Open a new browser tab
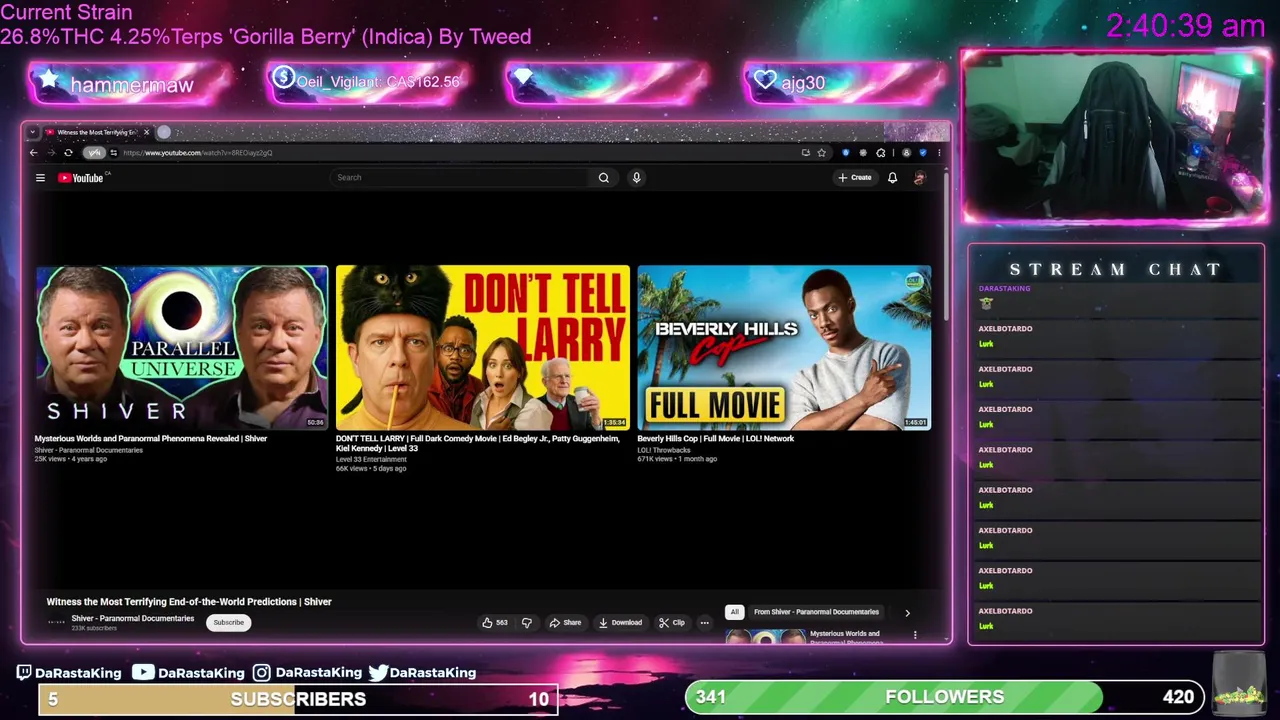1280x720 pixels. [164, 132]
